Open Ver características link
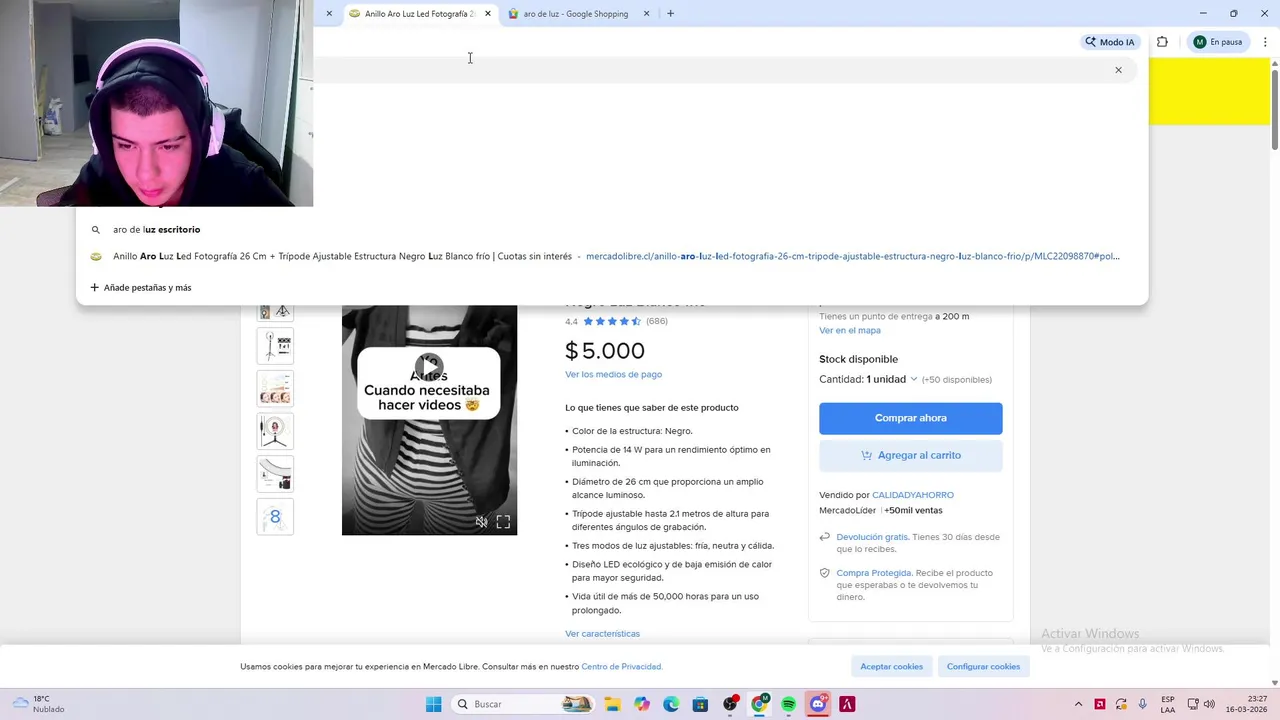The width and height of the screenshot is (1280, 720). 602,634
